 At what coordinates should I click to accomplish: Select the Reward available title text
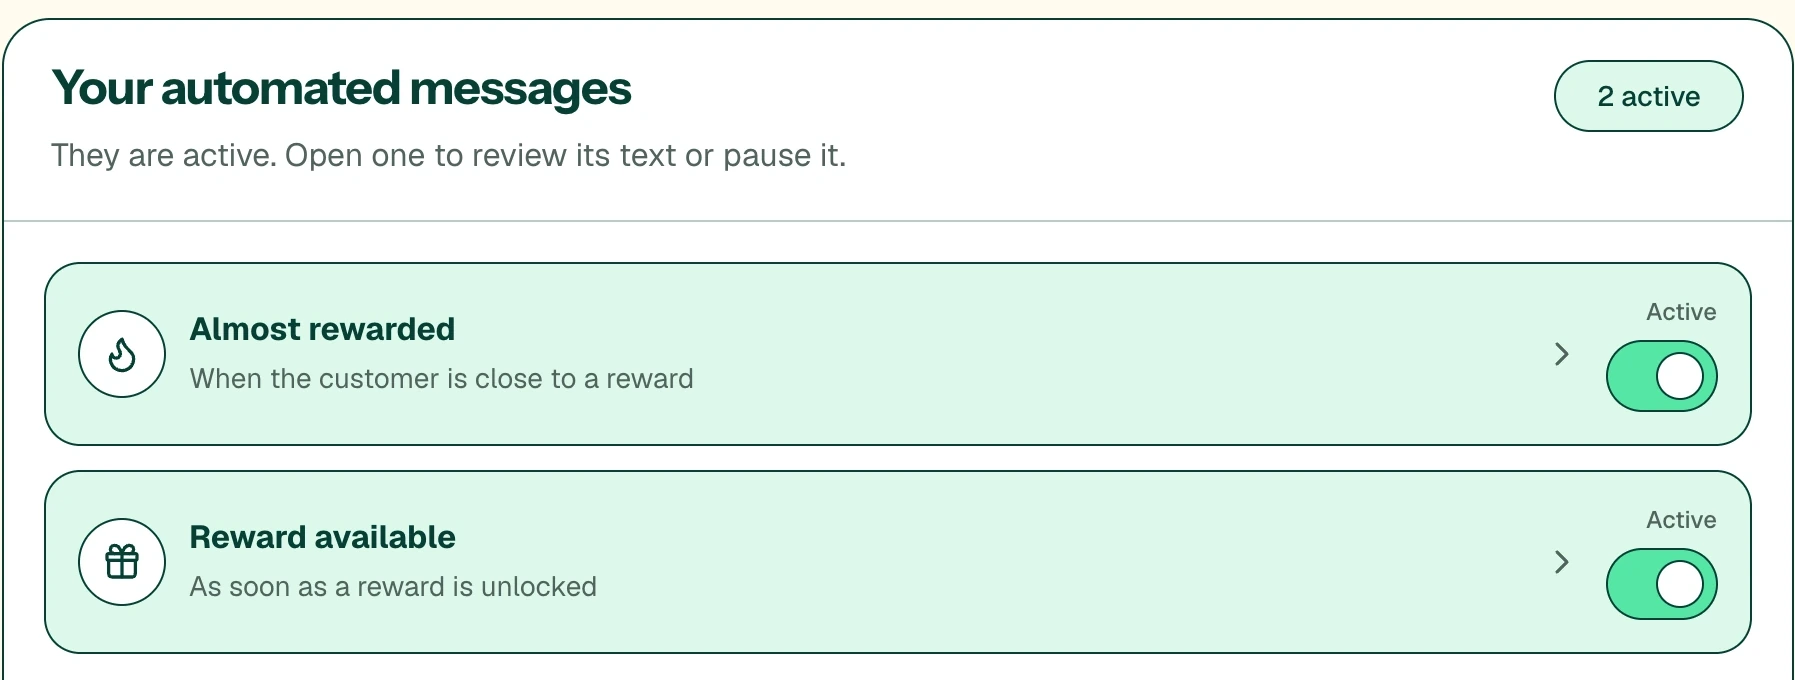coord(322,537)
